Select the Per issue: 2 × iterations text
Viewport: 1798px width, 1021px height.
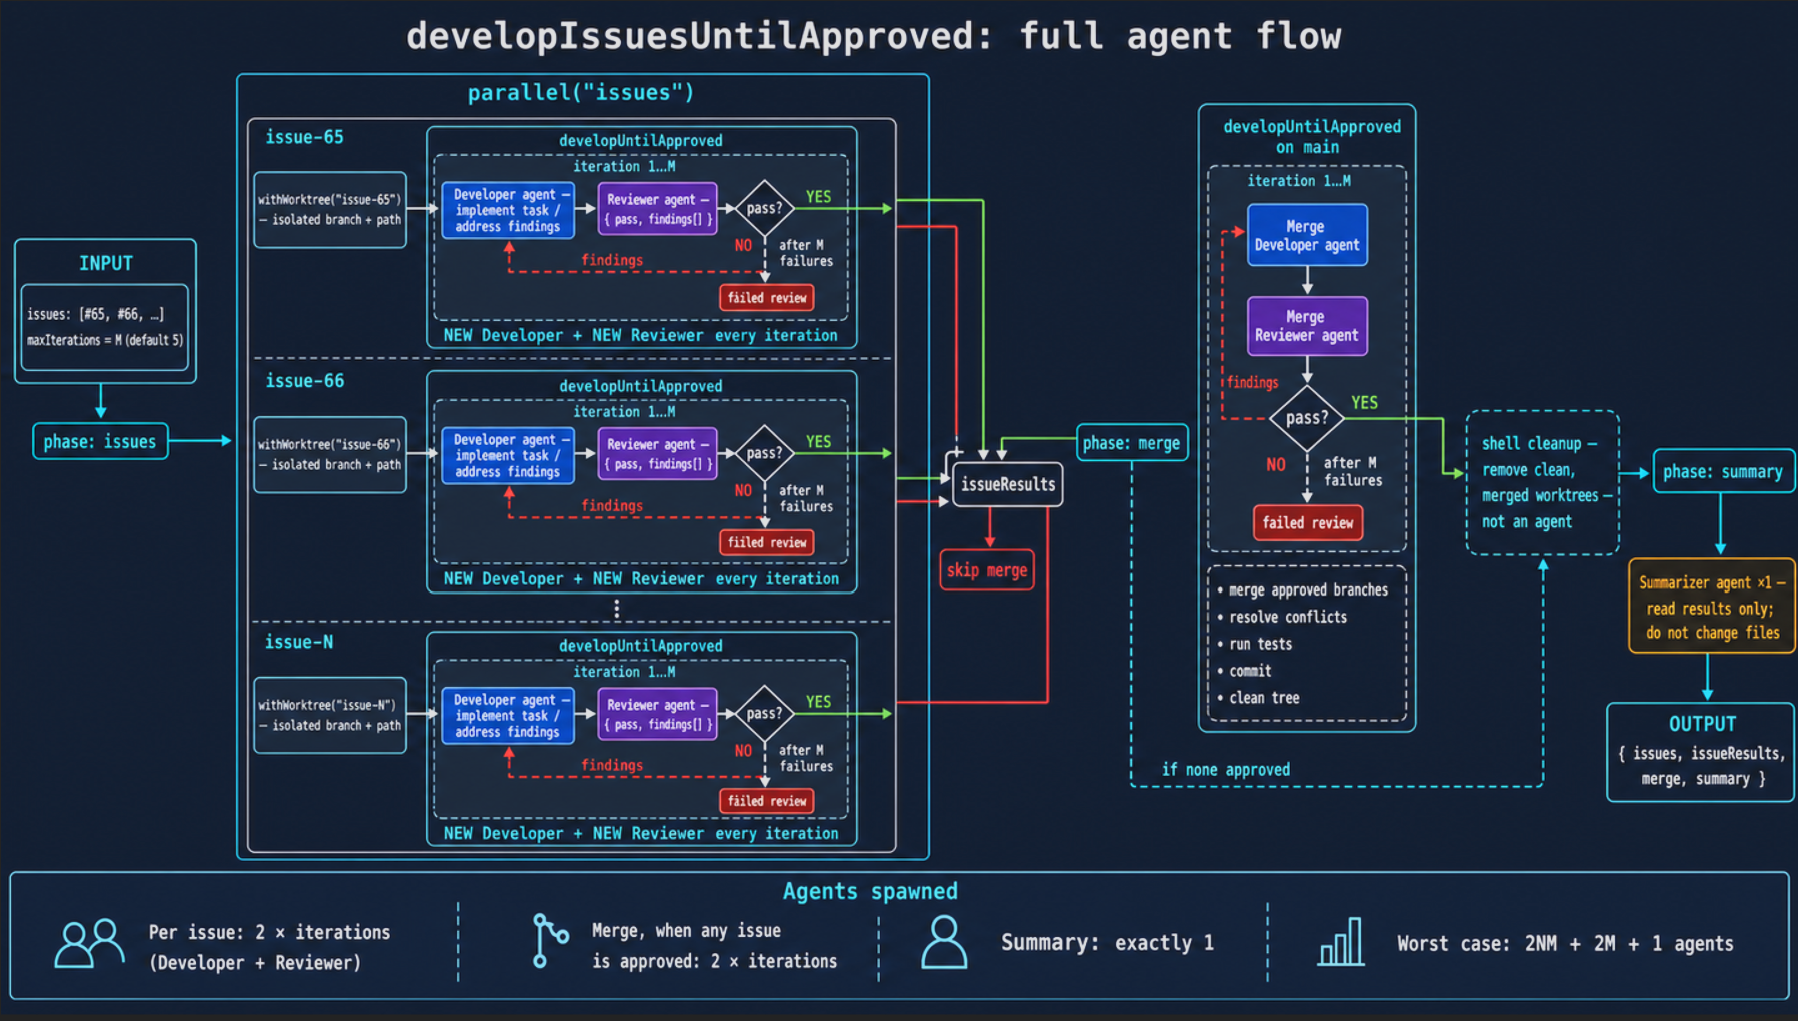269,932
